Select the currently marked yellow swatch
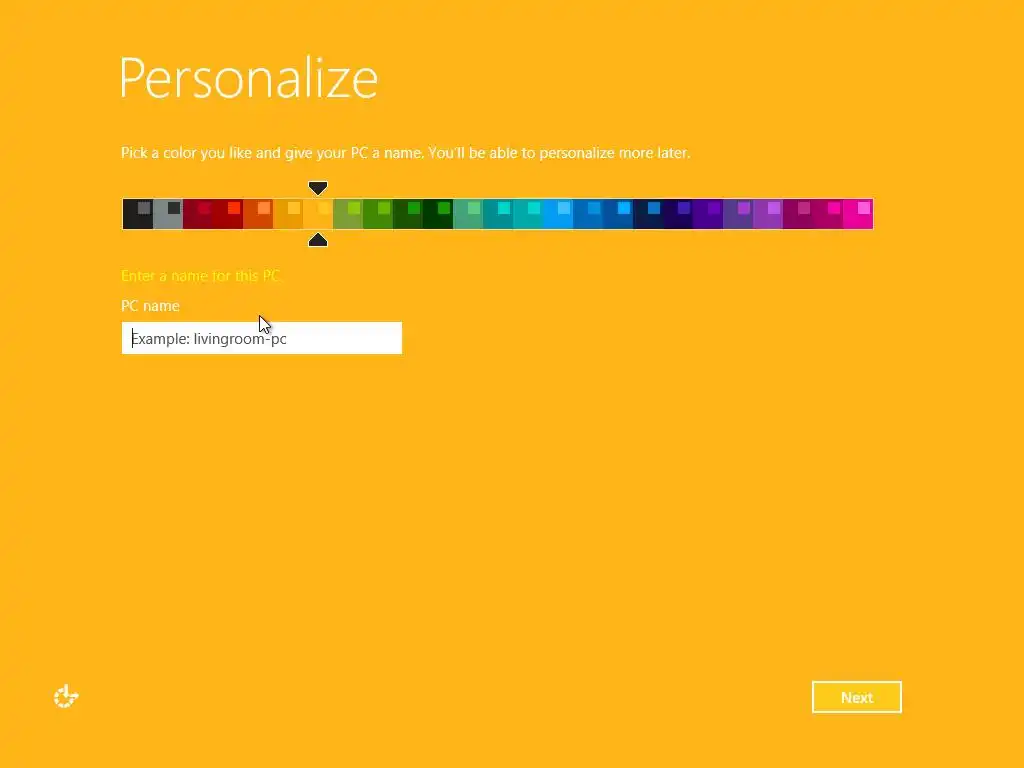Viewport: 1024px width, 768px height. click(318, 214)
